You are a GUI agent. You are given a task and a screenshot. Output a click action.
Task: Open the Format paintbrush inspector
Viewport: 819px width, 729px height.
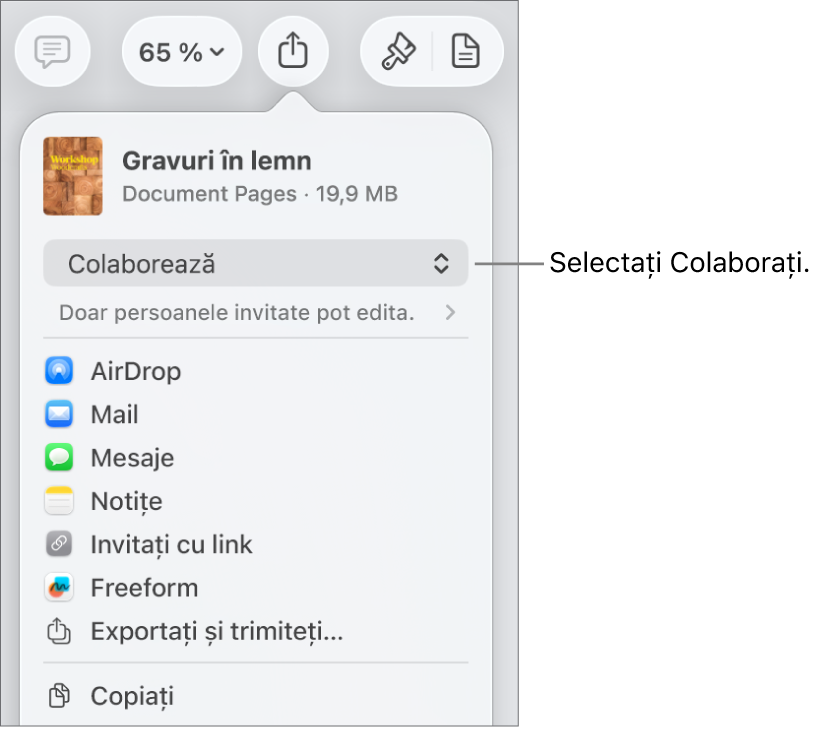(x=398, y=51)
